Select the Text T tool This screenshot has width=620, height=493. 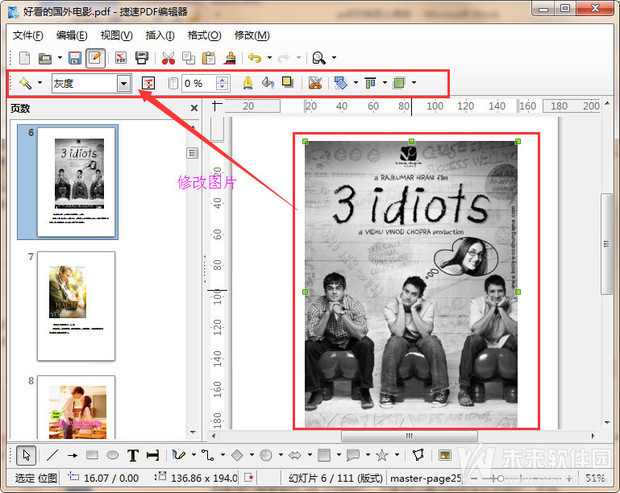(133, 455)
